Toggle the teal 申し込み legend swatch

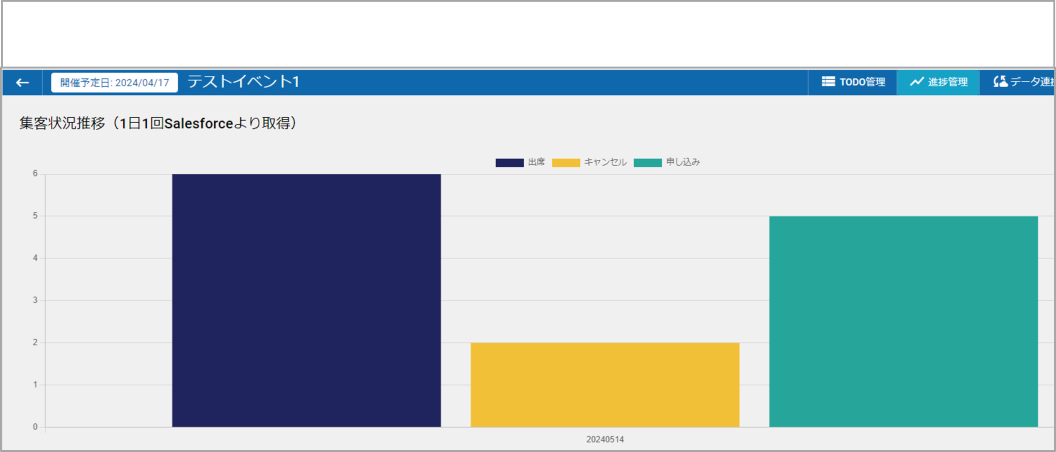point(647,162)
